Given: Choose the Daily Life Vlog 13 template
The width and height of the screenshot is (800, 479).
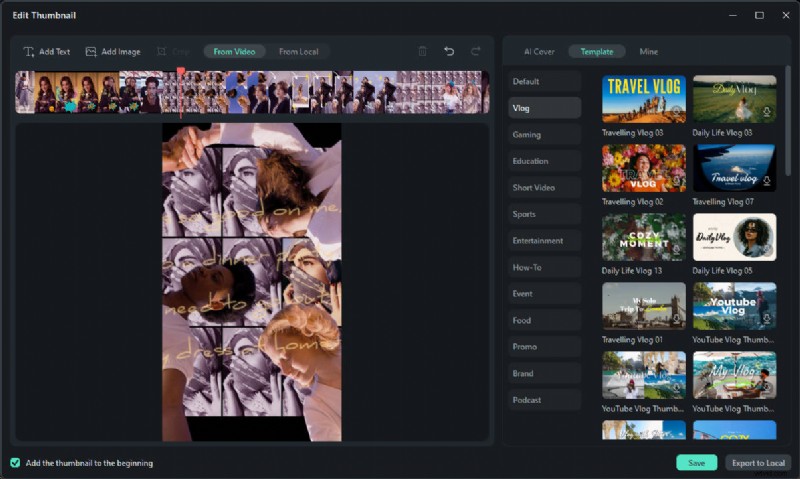Looking at the screenshot, I should point(644,237).
